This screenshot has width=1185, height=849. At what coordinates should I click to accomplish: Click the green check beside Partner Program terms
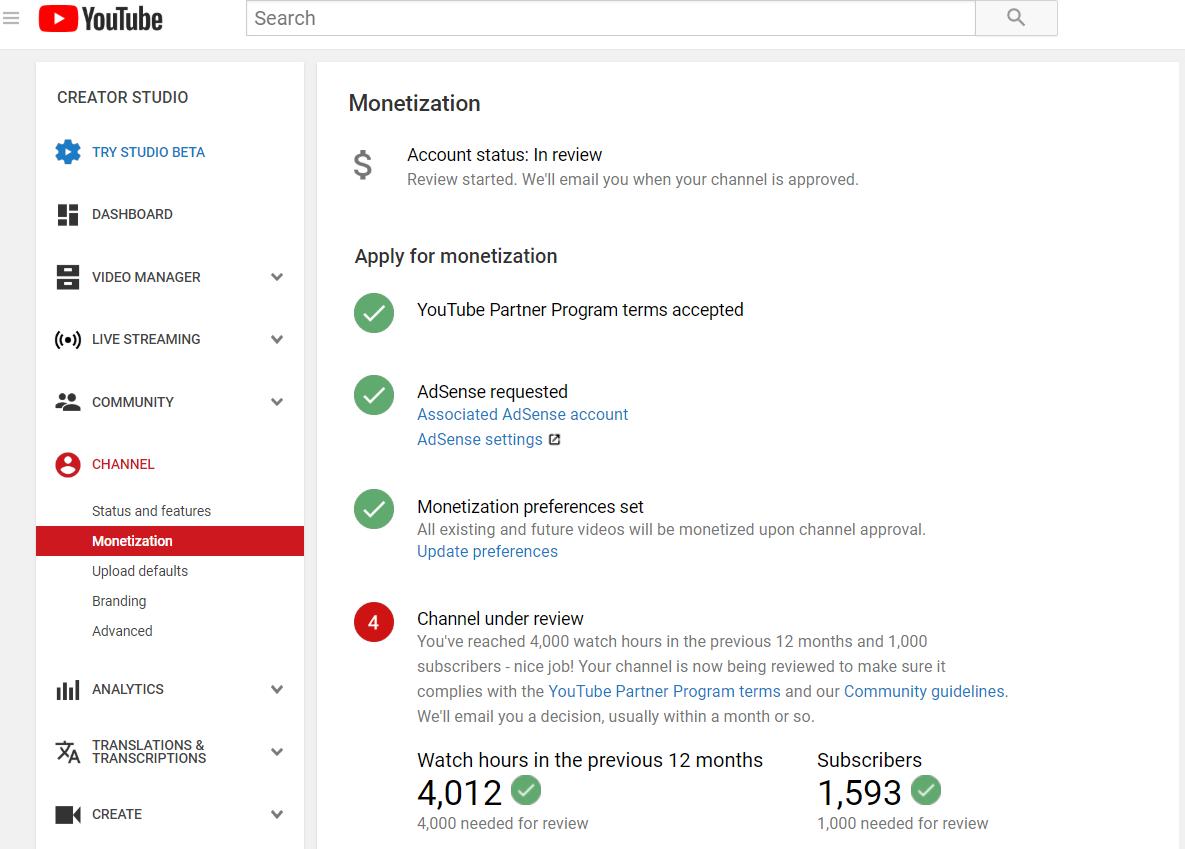tap(374, 313)
